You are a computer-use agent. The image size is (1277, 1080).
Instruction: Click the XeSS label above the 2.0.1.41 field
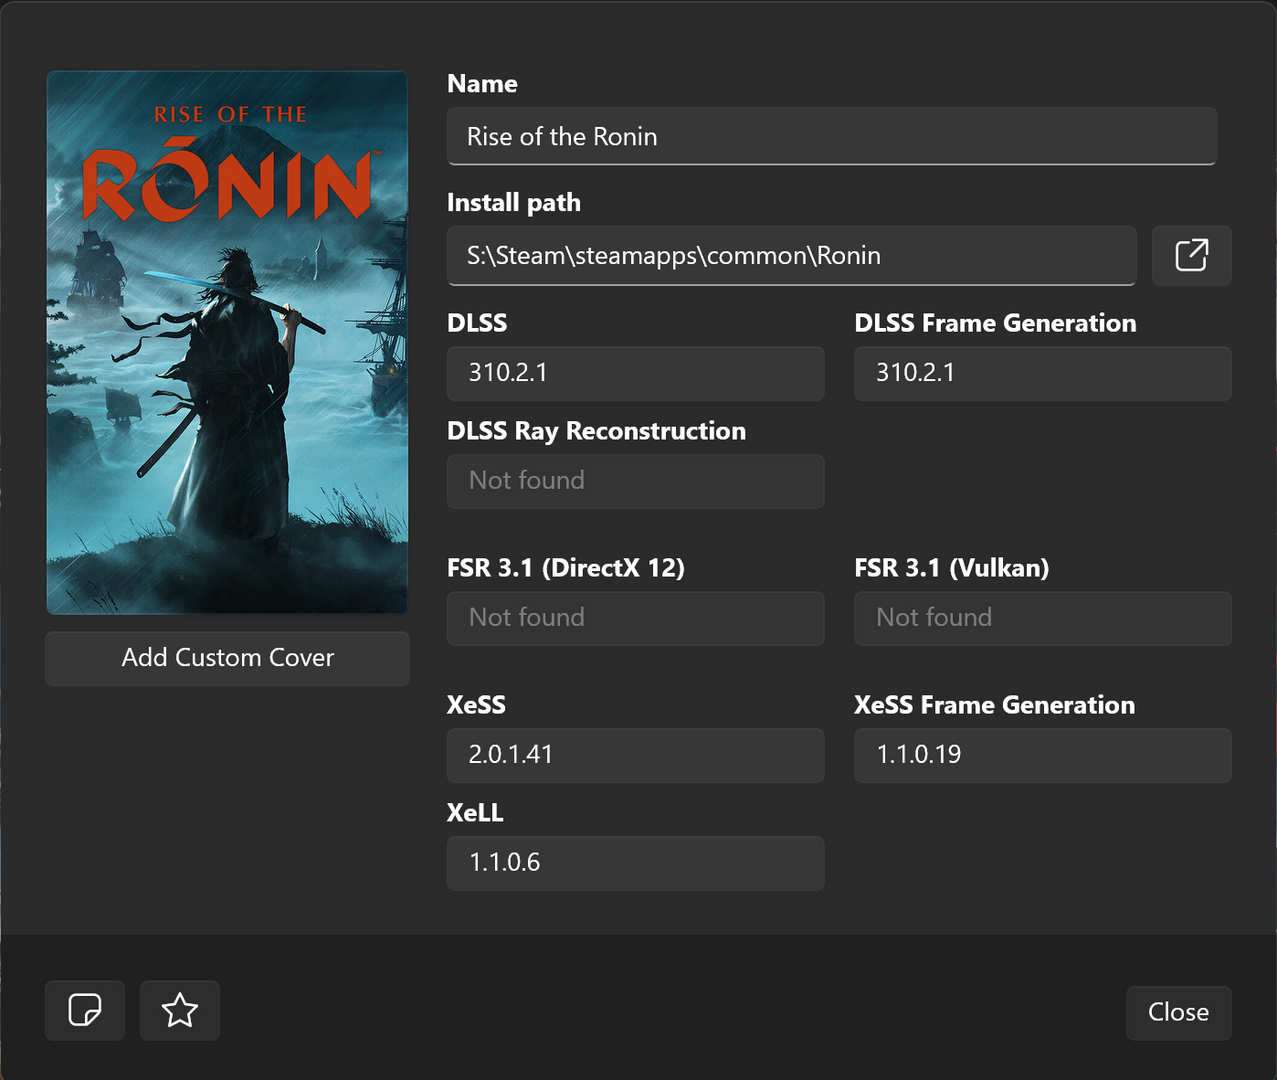tap(476, 705)
